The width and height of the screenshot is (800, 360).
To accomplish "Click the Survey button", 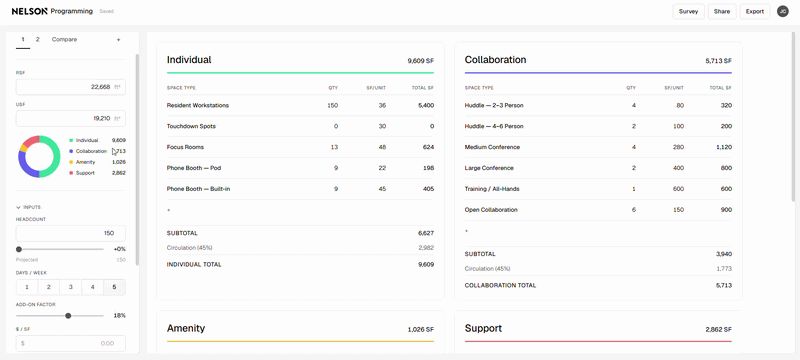I will pos(688,11).
